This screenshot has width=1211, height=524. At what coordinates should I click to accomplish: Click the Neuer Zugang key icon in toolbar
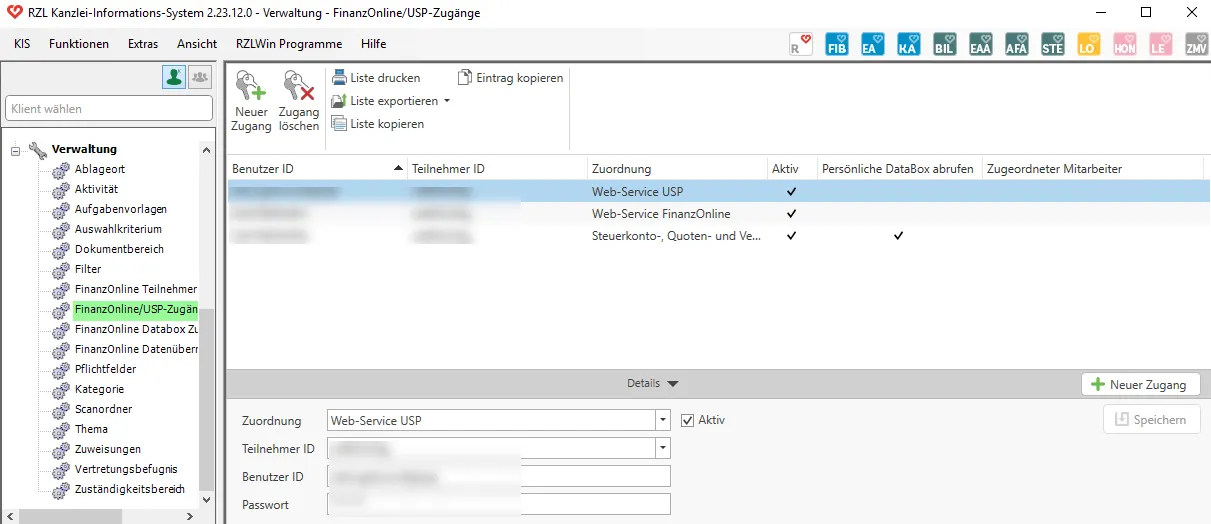click(x=251, y=86)
